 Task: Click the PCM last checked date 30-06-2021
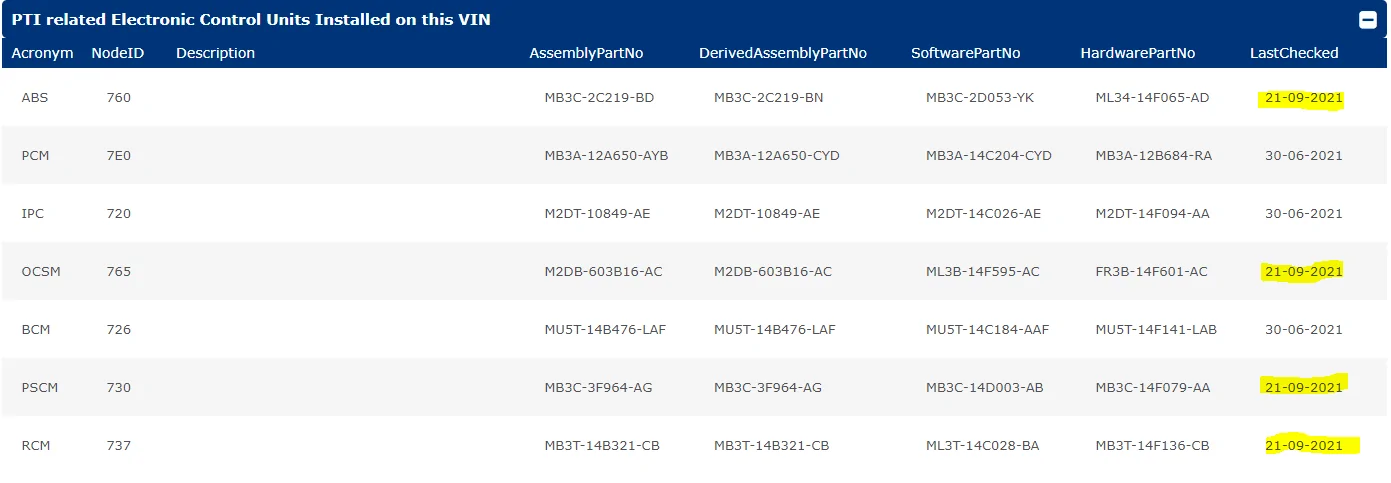click(x=1303, y=156)
